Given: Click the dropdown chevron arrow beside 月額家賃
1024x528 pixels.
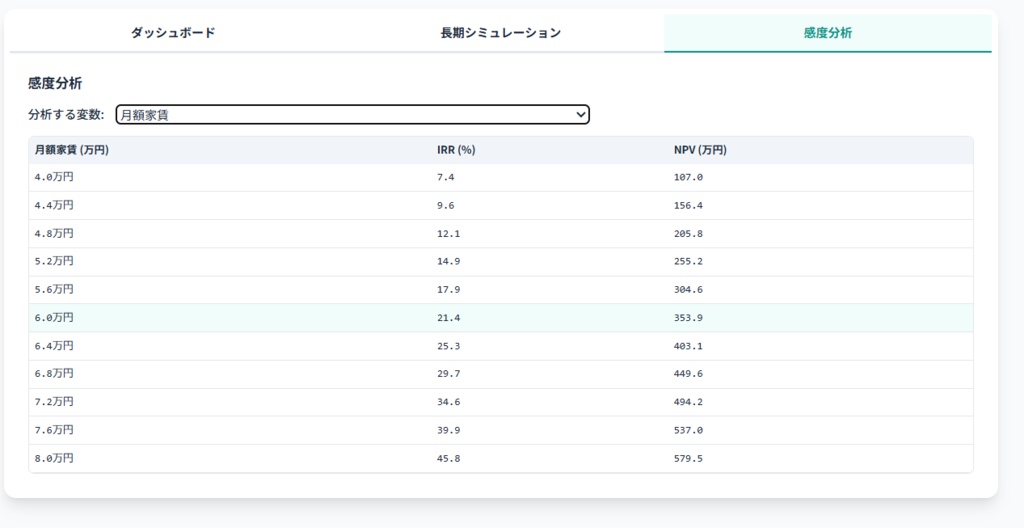Looking at the screenshot, I should 580,115.
